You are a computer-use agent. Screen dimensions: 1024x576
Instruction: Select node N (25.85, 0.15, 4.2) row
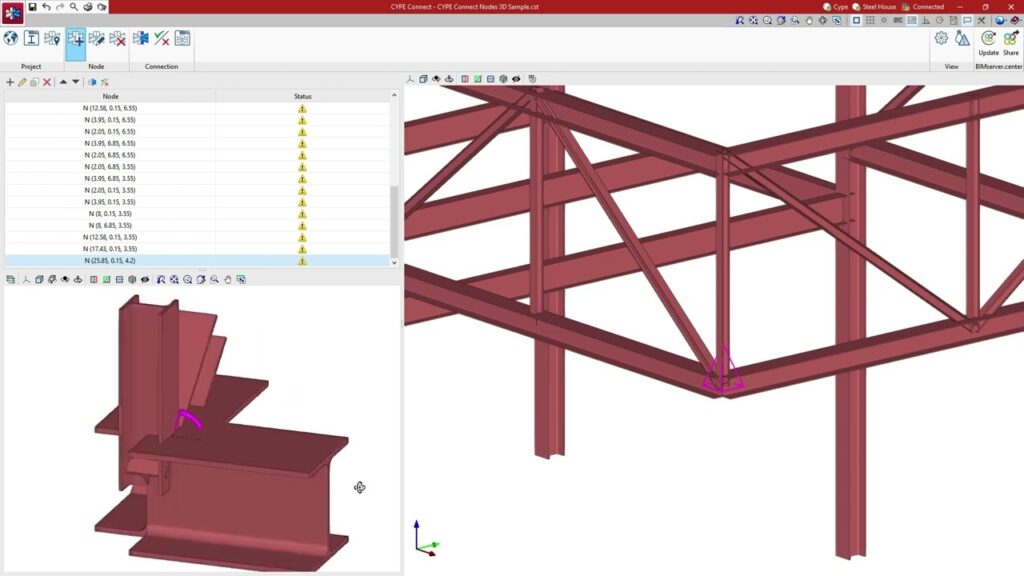click(110, 261)
